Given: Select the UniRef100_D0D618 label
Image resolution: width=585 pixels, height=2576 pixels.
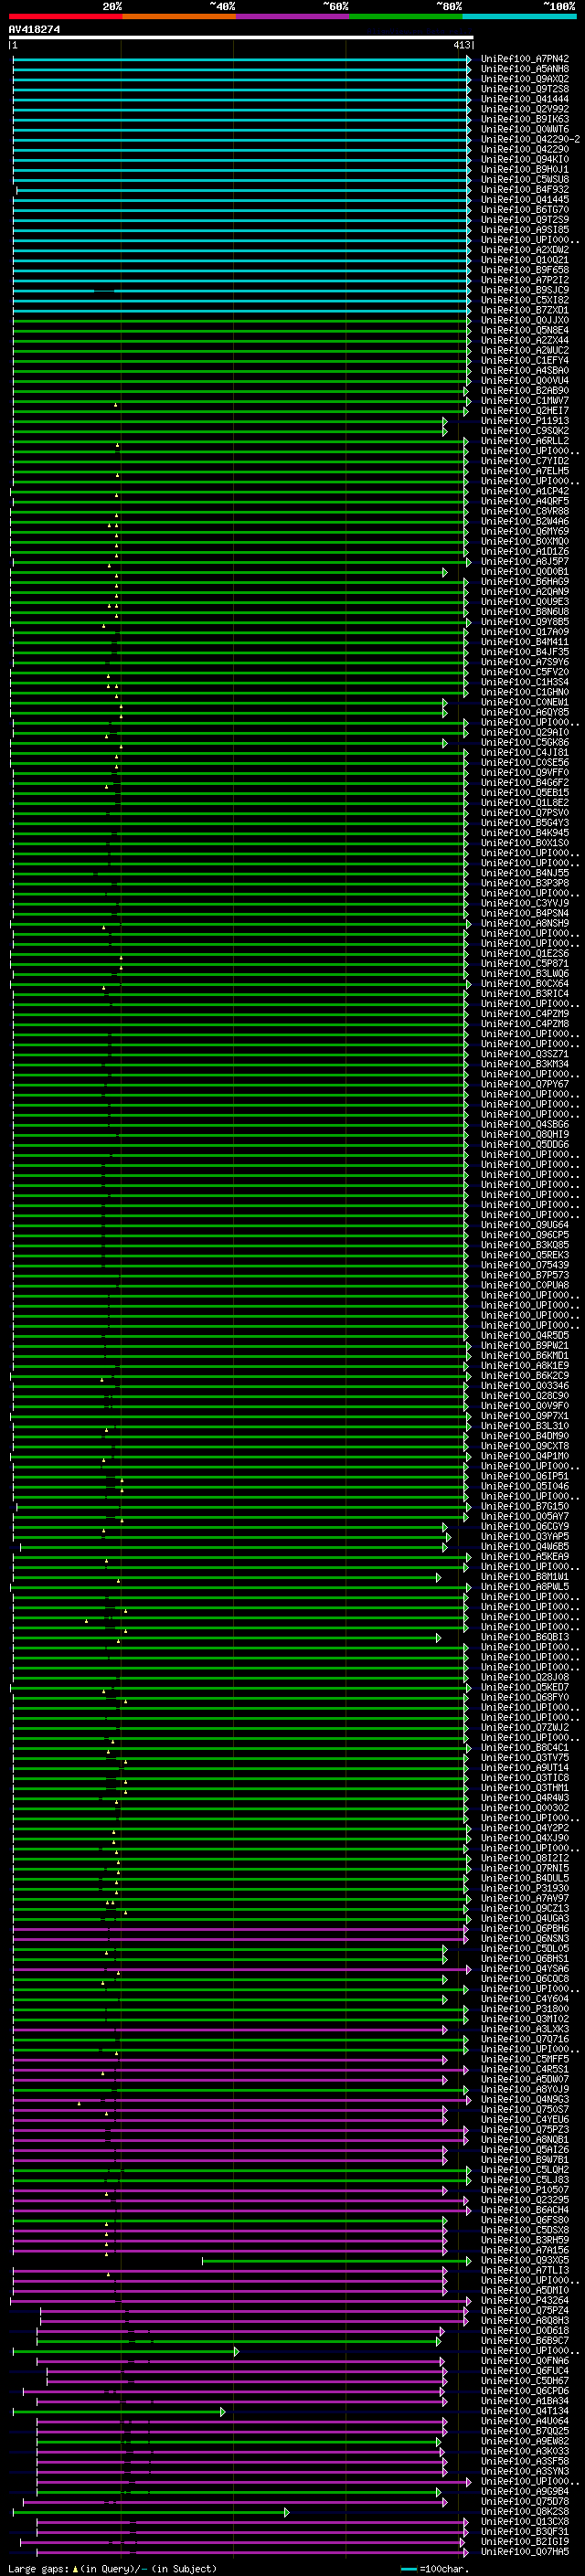Looking at the screenshot, I should coord(524,2330).
